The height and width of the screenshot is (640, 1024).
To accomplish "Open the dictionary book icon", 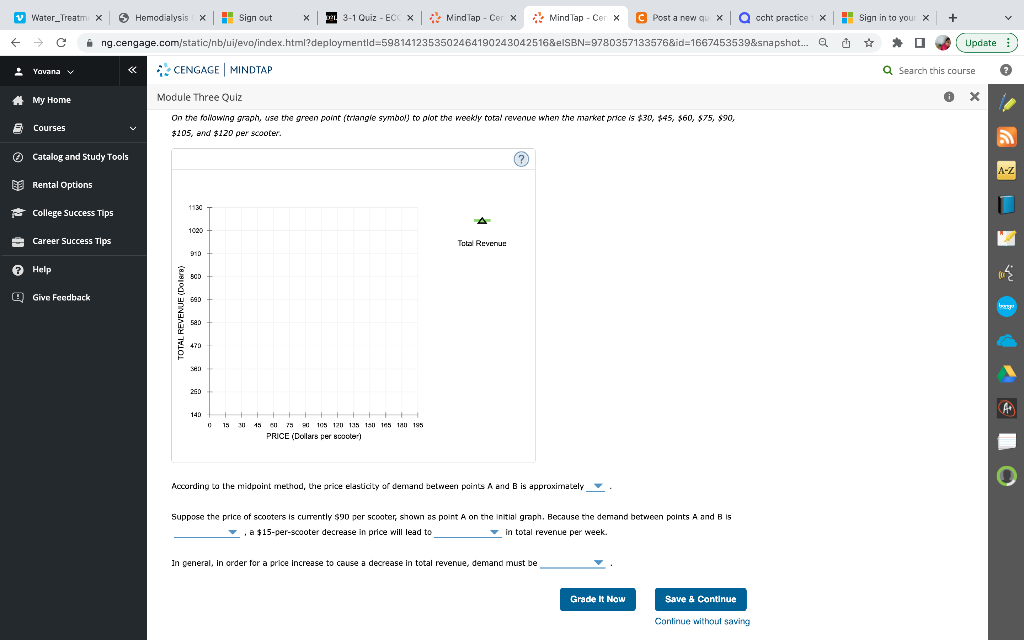I will (x=1007, y=201).
